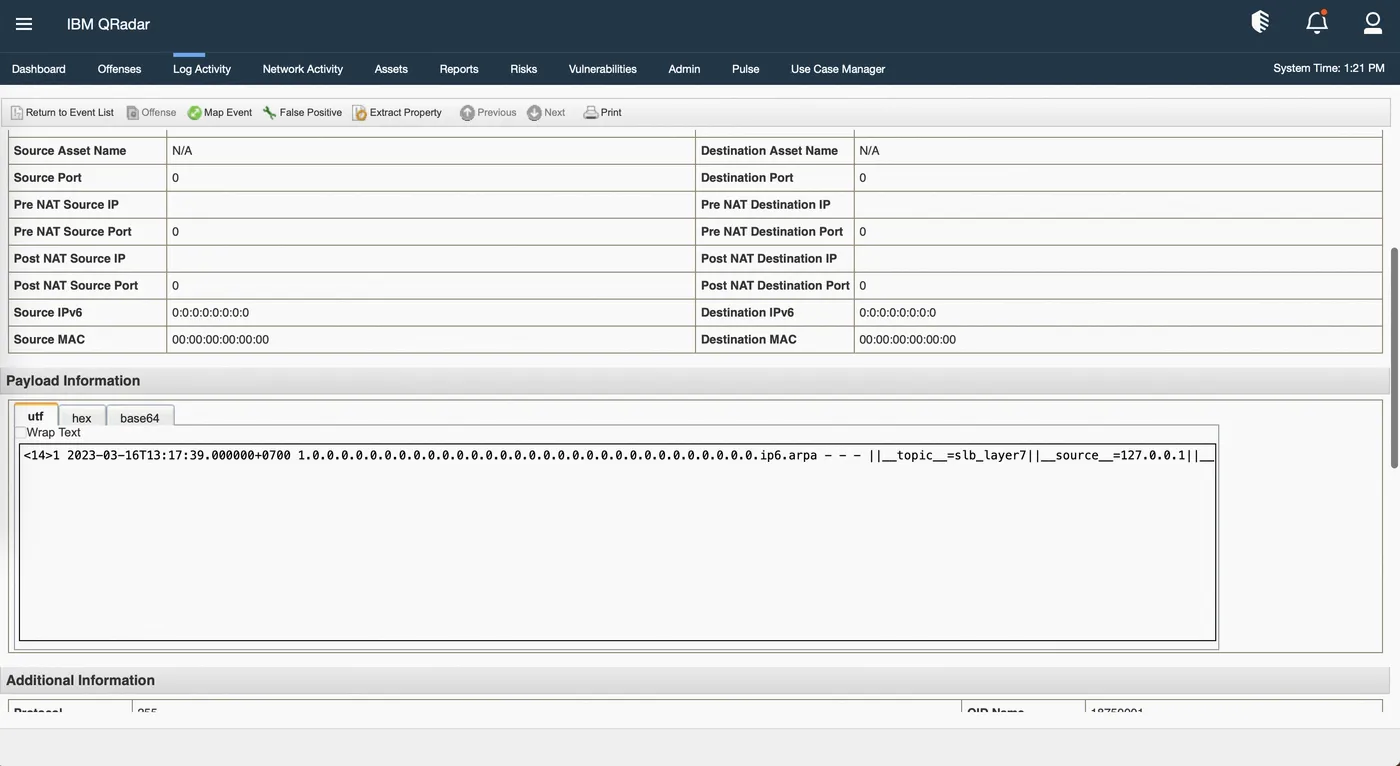1400x766 pixels.
Task: Open the Vulnerabilities tab
Action: pyautogui.click(x=603, y=69)
